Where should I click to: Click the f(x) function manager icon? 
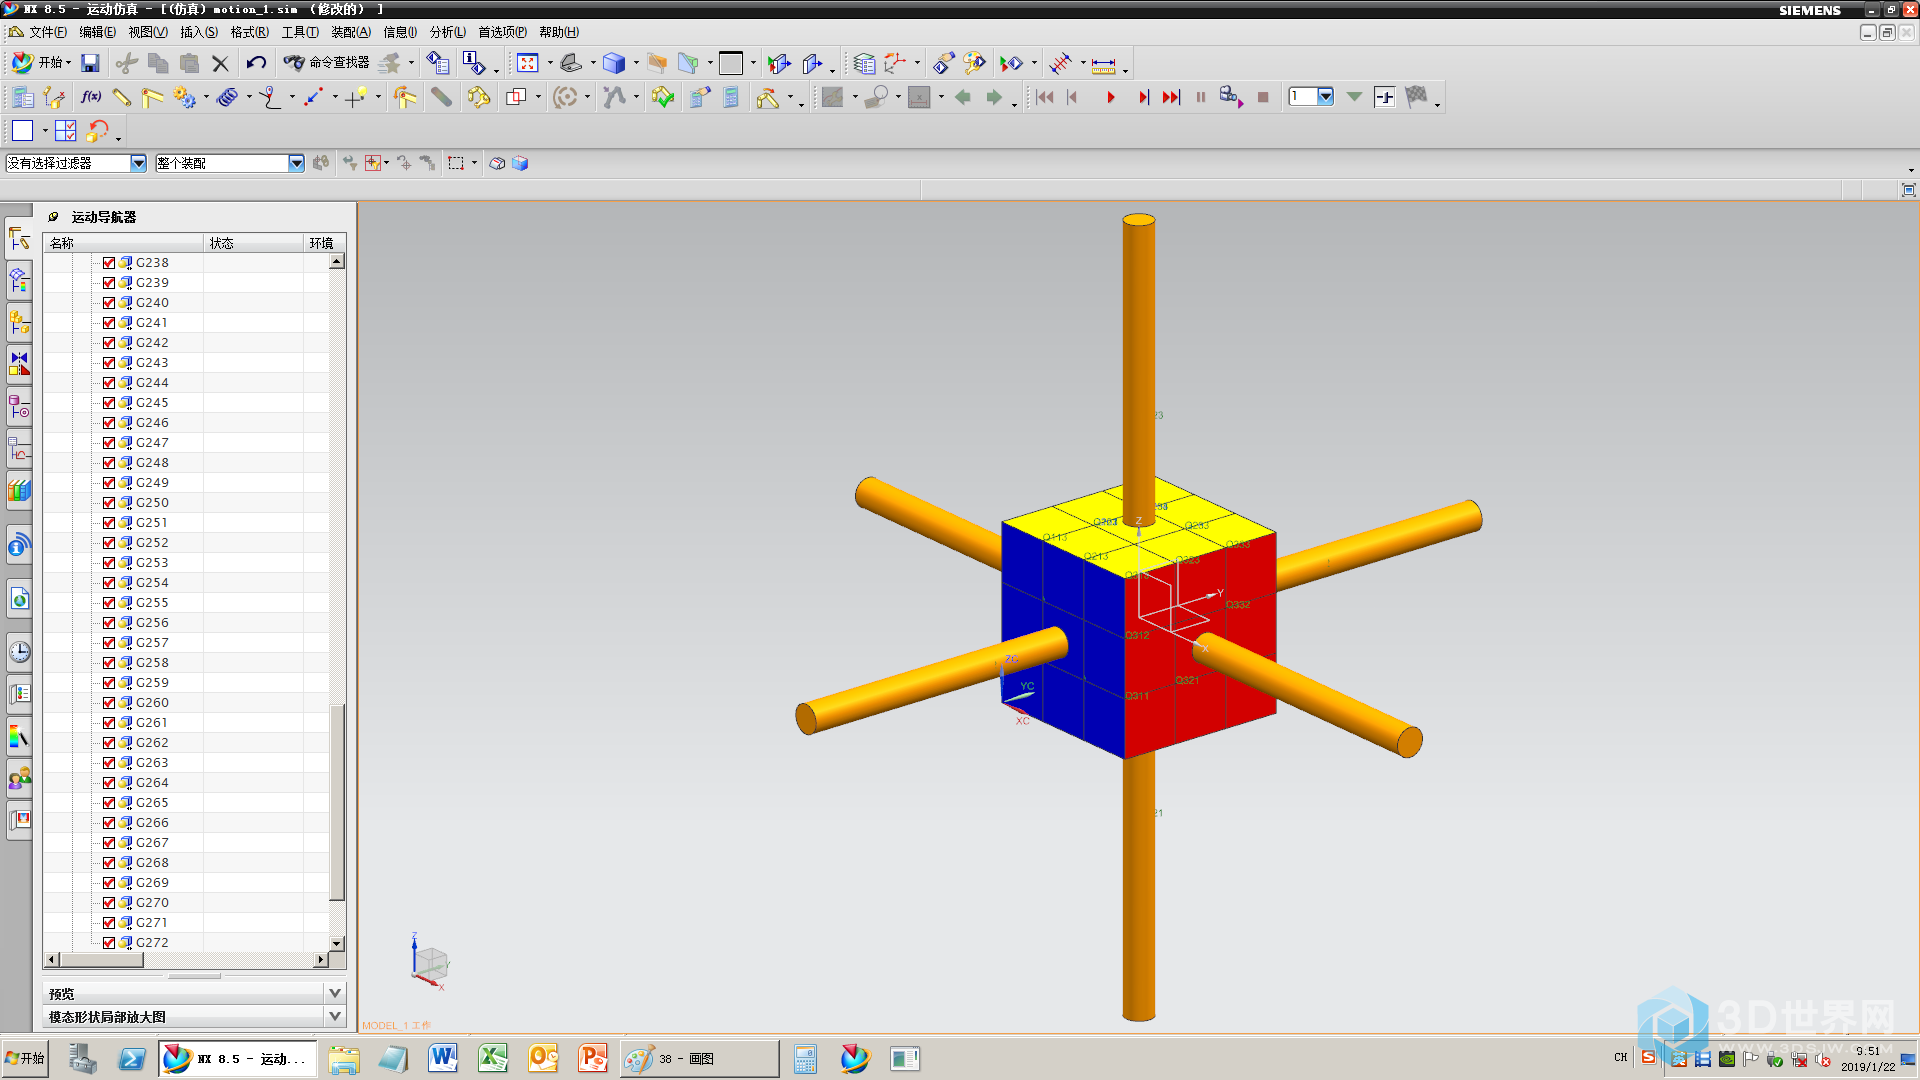click(91, 97)
